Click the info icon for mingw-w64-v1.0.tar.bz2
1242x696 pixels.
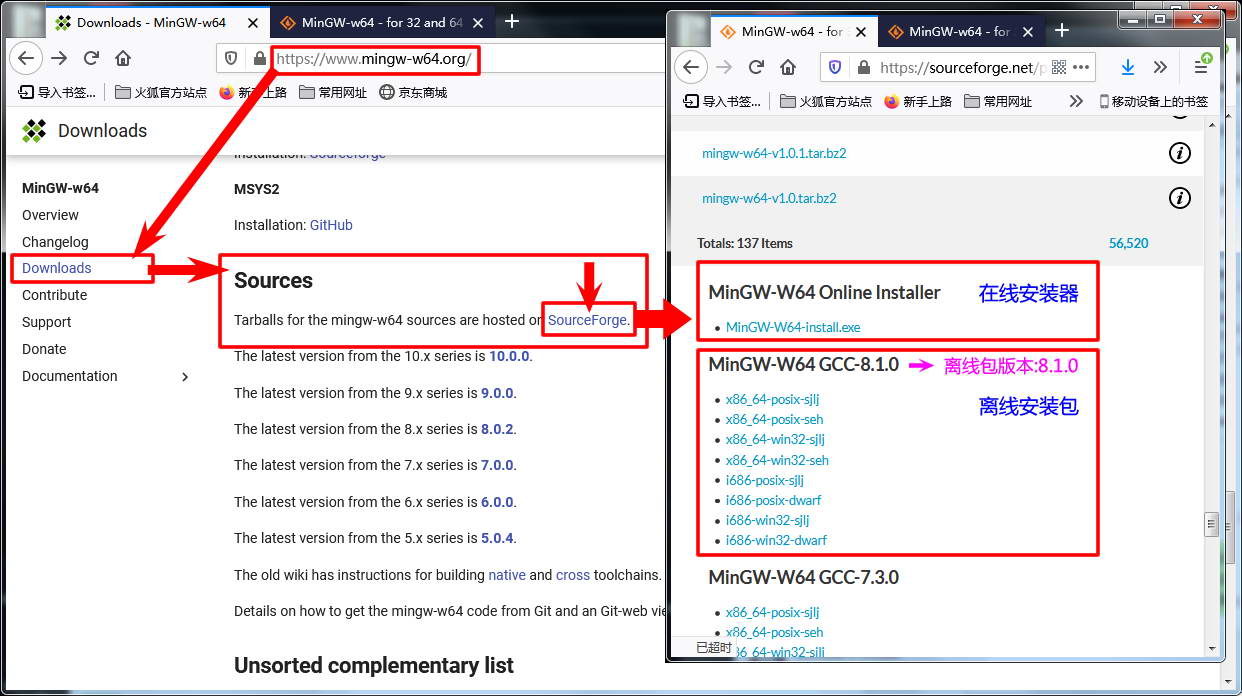(1180, 198)
